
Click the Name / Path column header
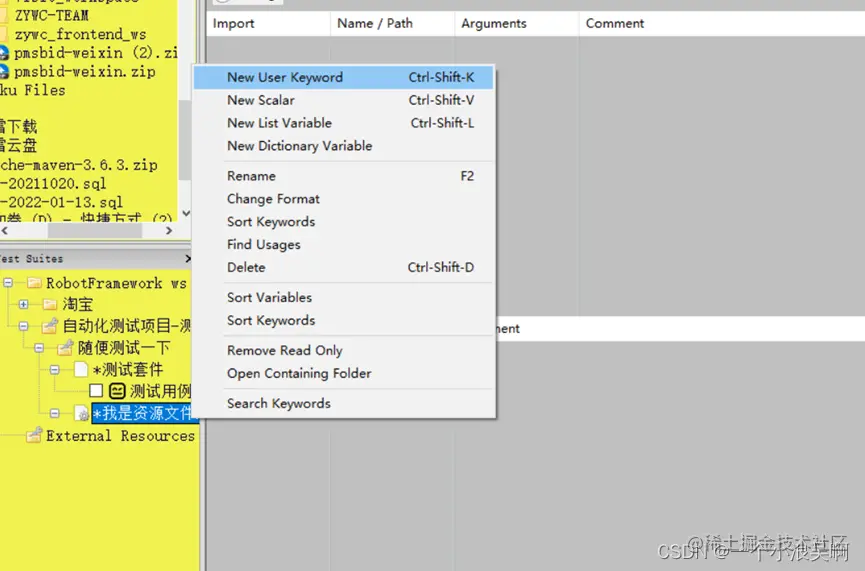click(392, 23)
